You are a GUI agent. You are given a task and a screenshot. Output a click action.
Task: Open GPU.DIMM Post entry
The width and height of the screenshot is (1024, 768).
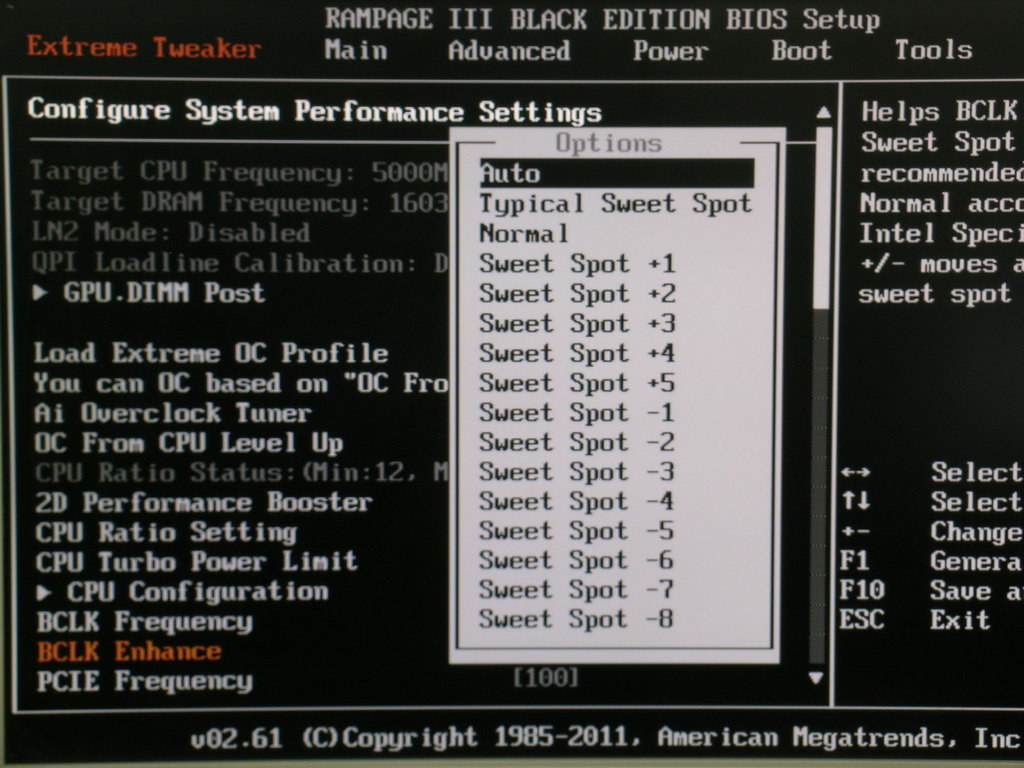(x=164, y=293)
